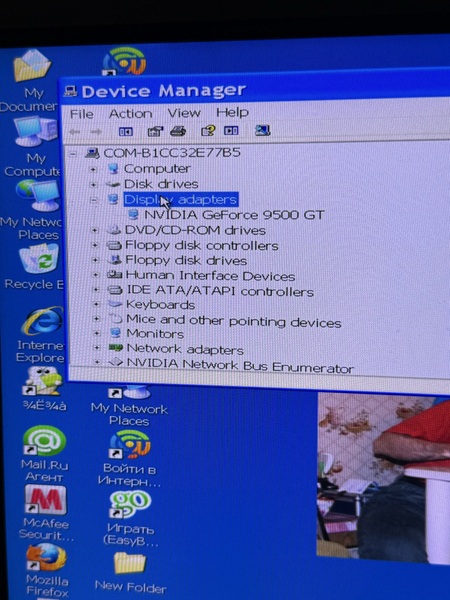Click the Print toolbar icon
This screenshot has width=450, height=600.
[178, 131]
